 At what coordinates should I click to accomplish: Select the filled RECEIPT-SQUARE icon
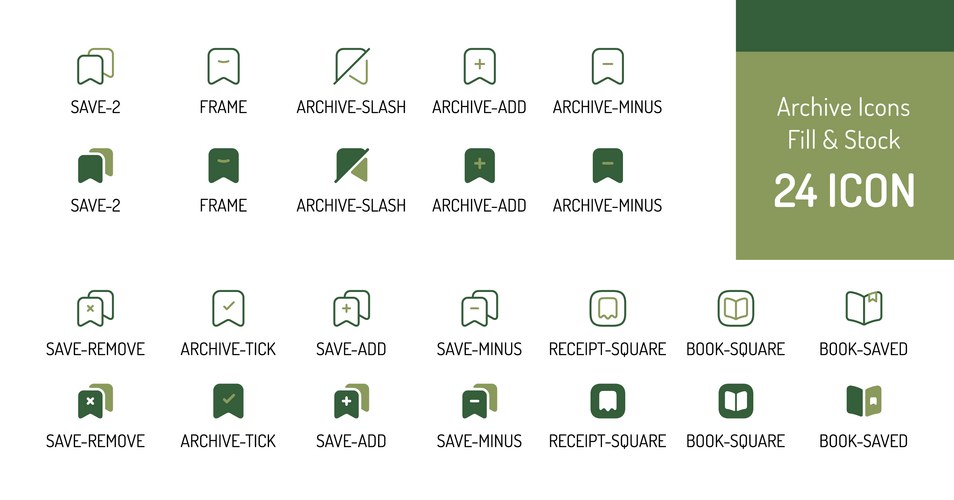coord(607,401)
